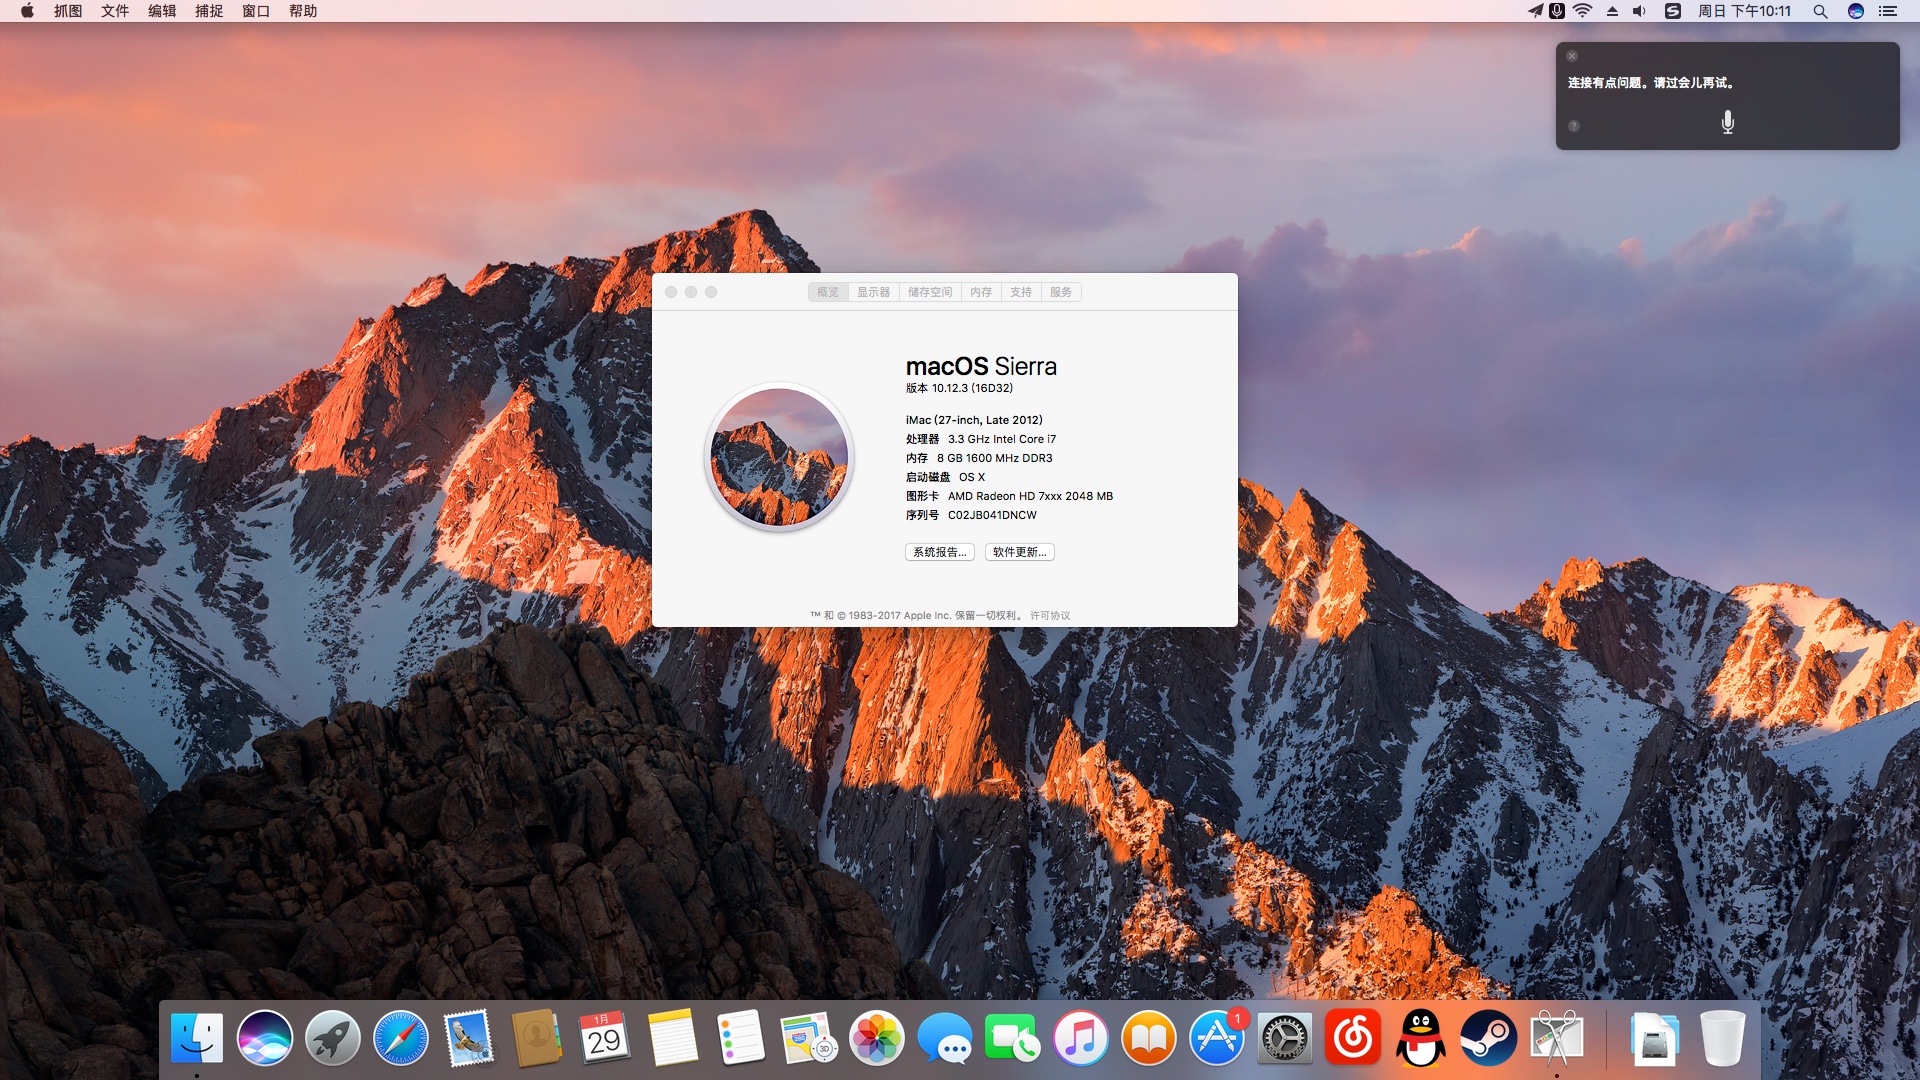Click the 系统报告... button

click(939, 552)
